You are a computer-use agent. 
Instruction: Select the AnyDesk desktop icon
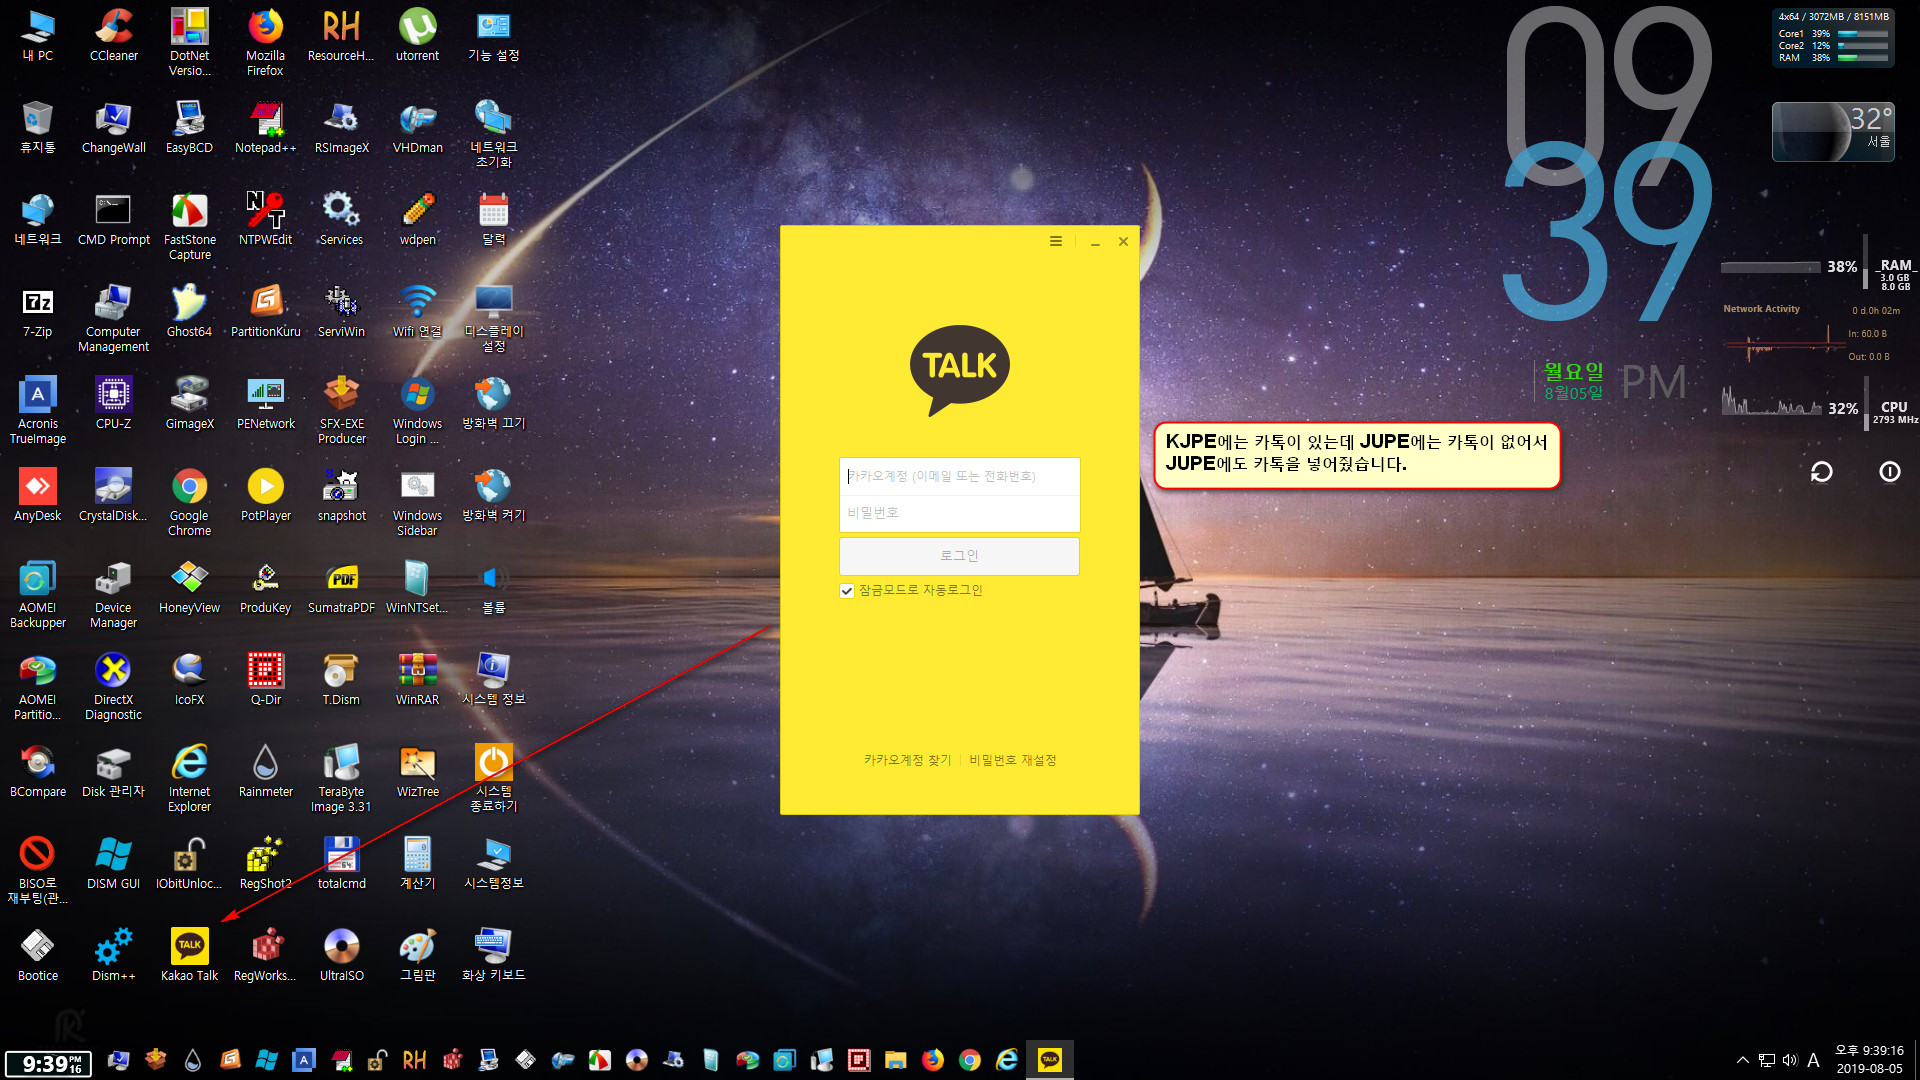(x=38, y=495)
